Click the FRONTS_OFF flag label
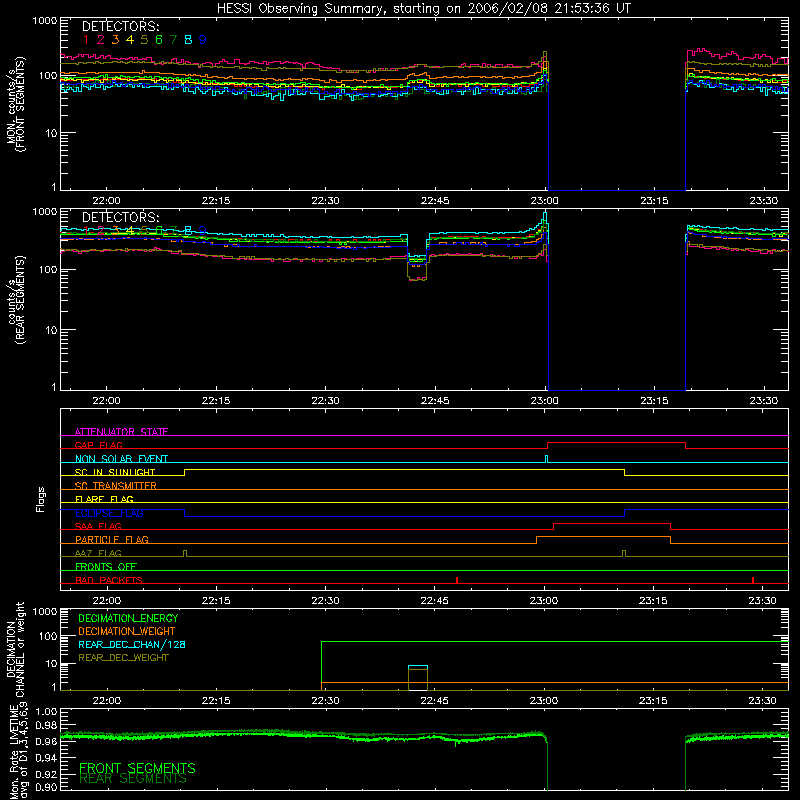Viewport: 800px width, 800px height. [106, 566]
